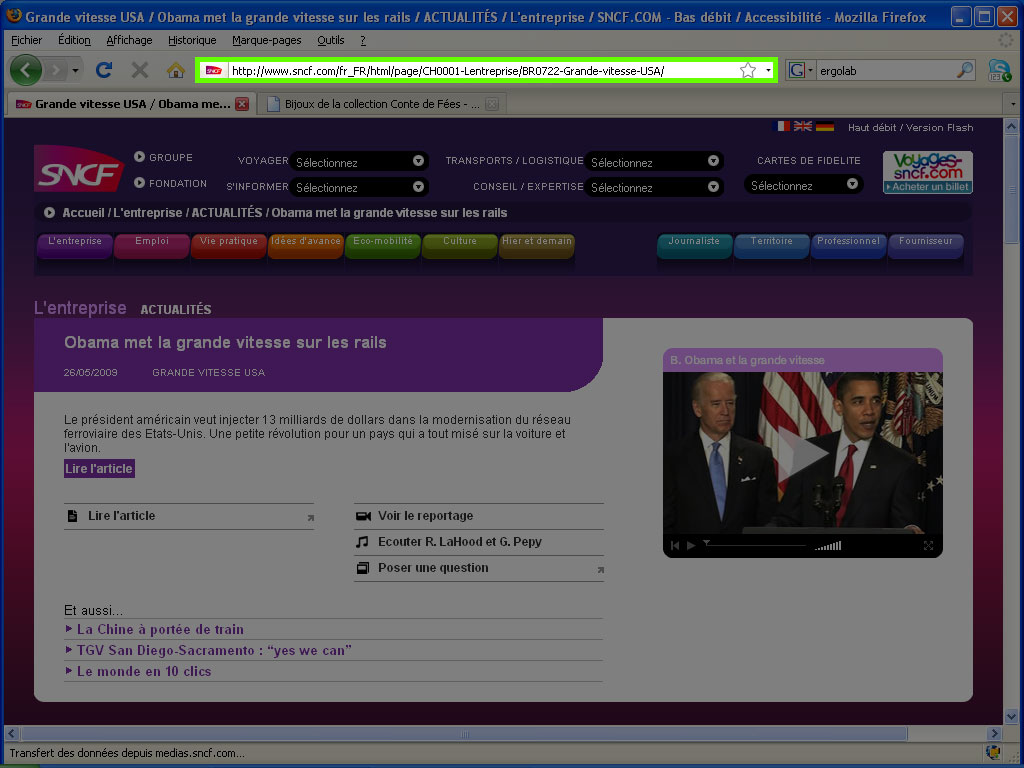Open La Chine à portée de train link
This screenshot has width=1024, height=768.
pyautogui.click(x=160, y=630)
